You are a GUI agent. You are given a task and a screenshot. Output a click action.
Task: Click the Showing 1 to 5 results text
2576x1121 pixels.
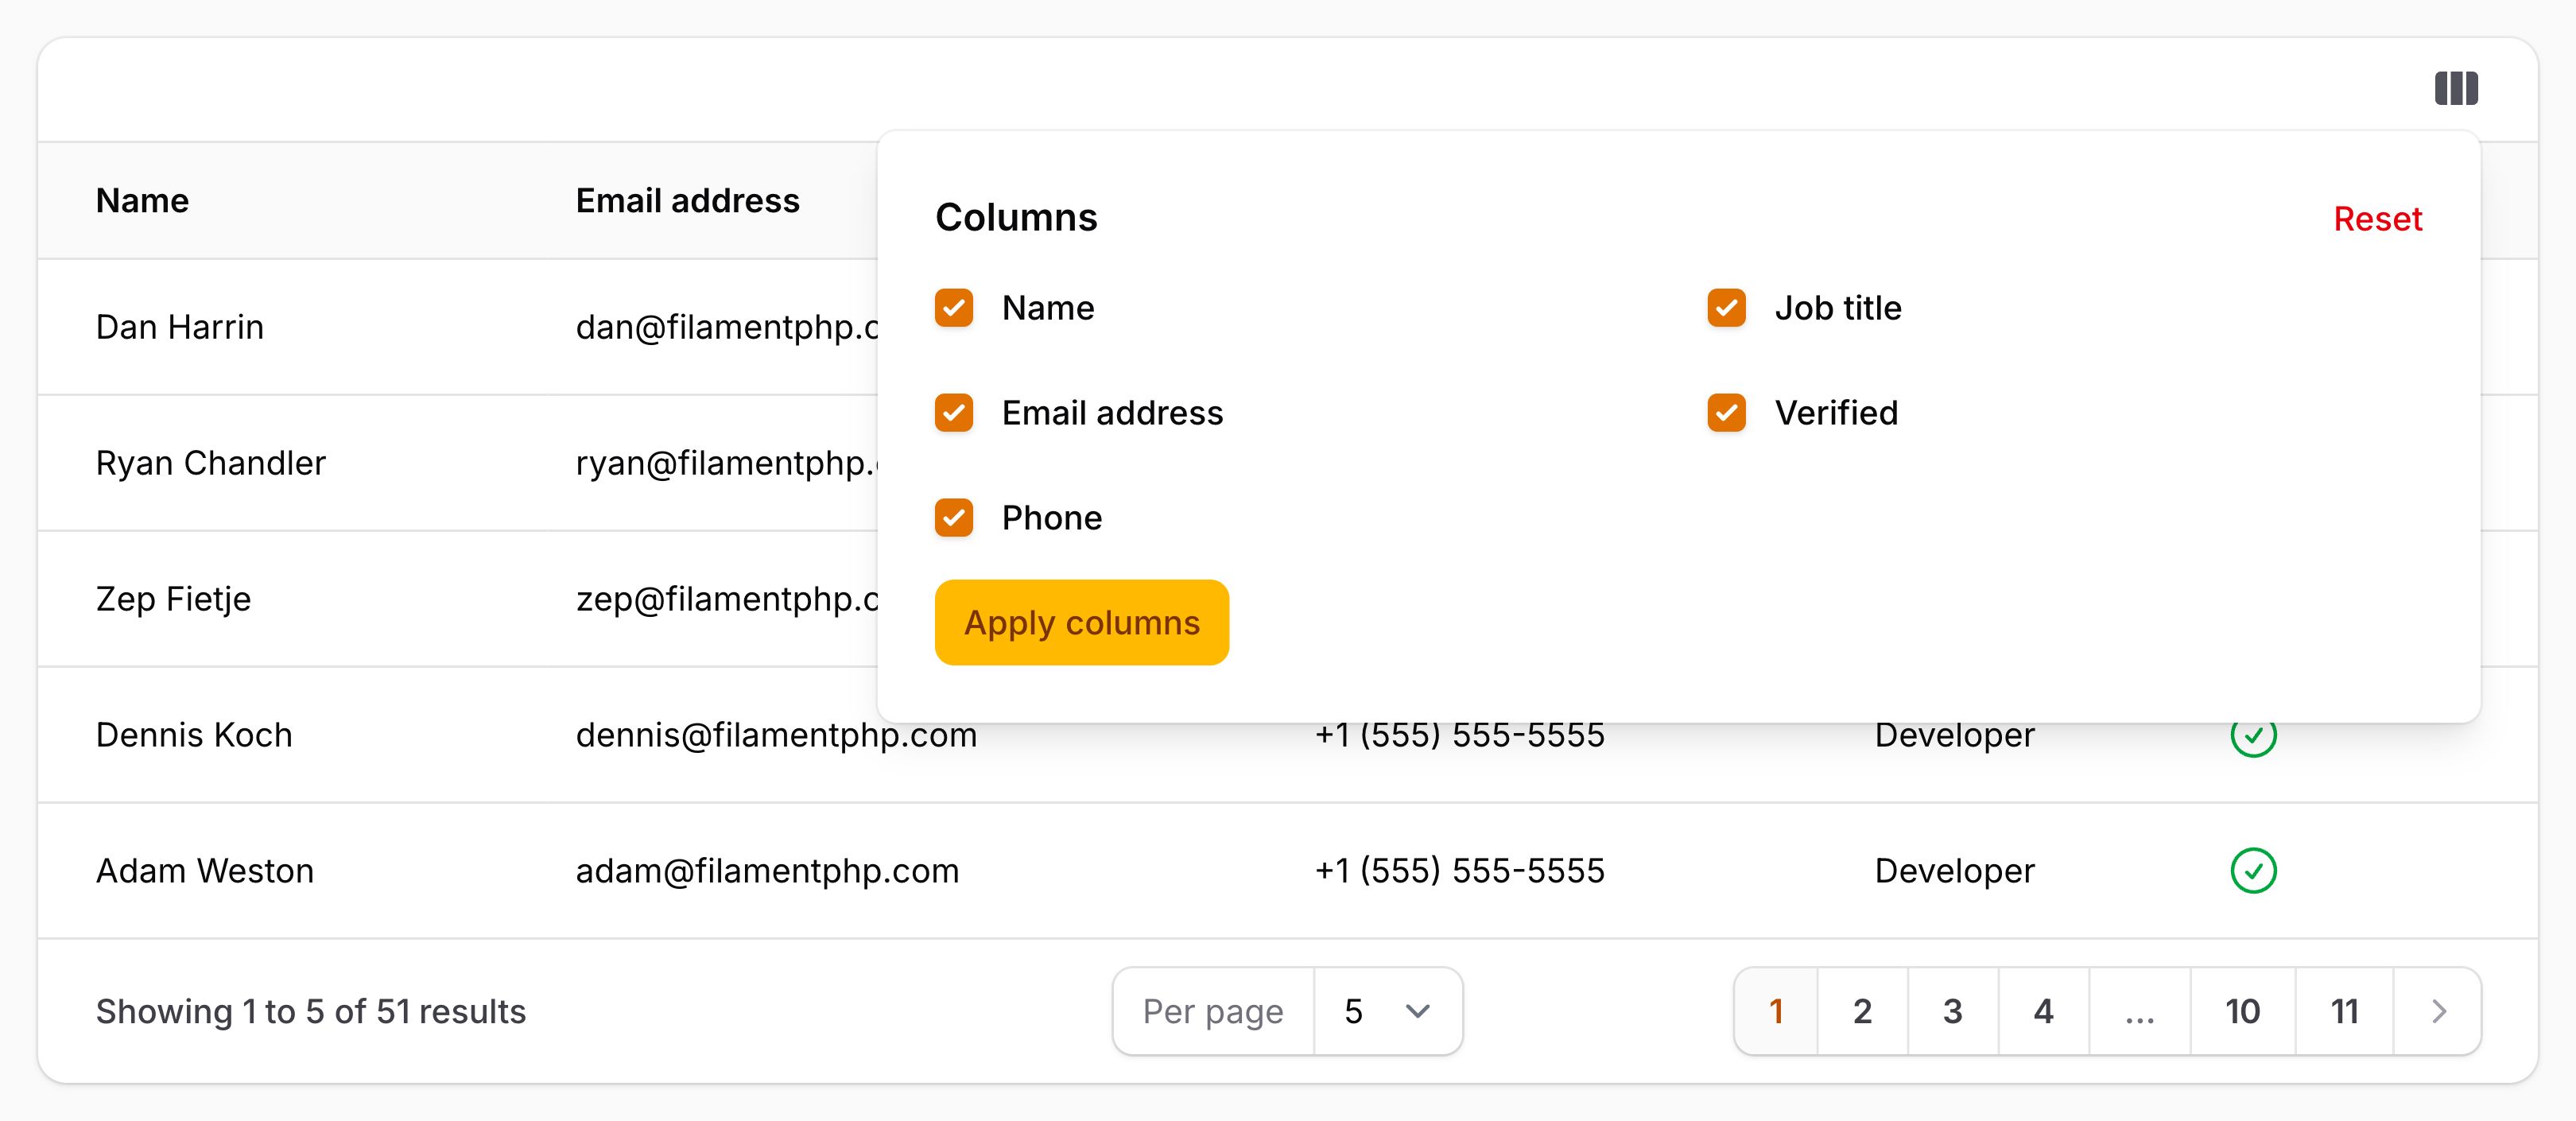click(x=311, y=1011)
